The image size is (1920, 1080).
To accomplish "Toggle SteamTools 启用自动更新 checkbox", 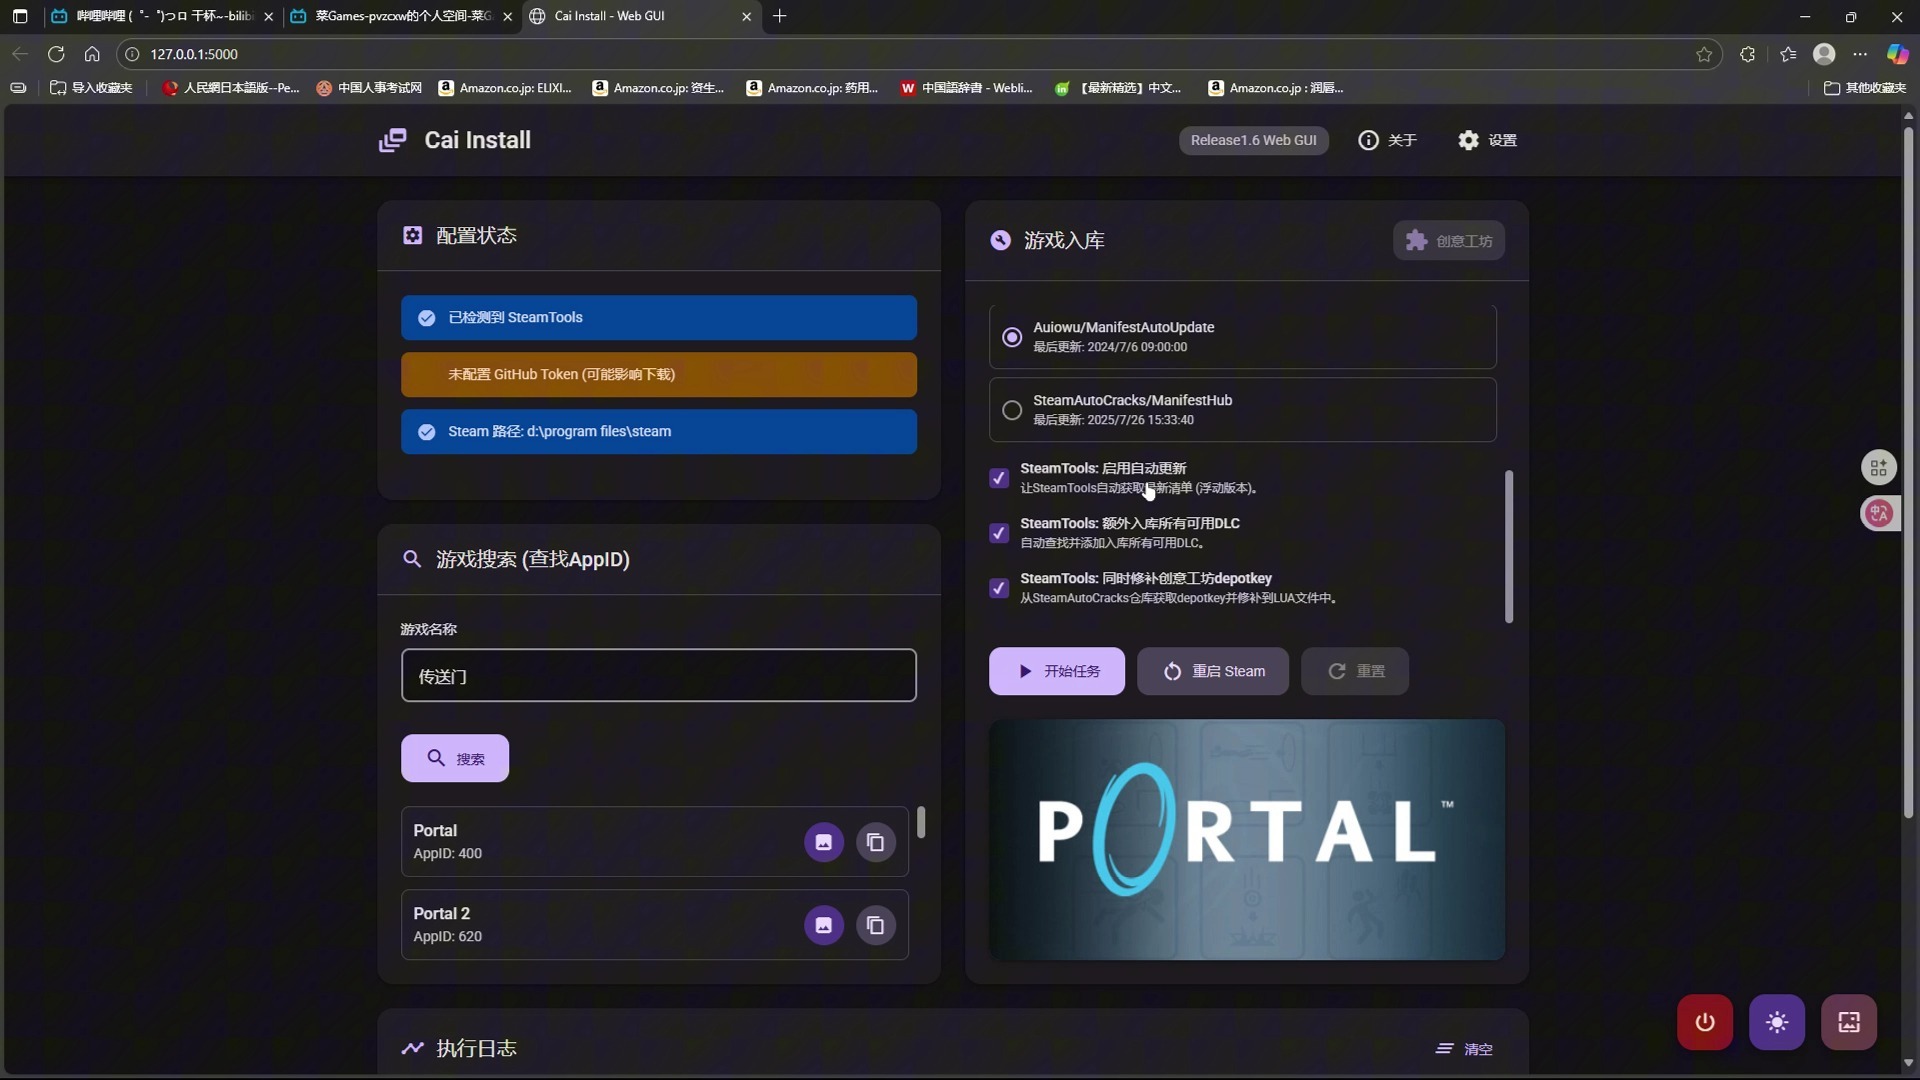I will (x=998, y=478).
